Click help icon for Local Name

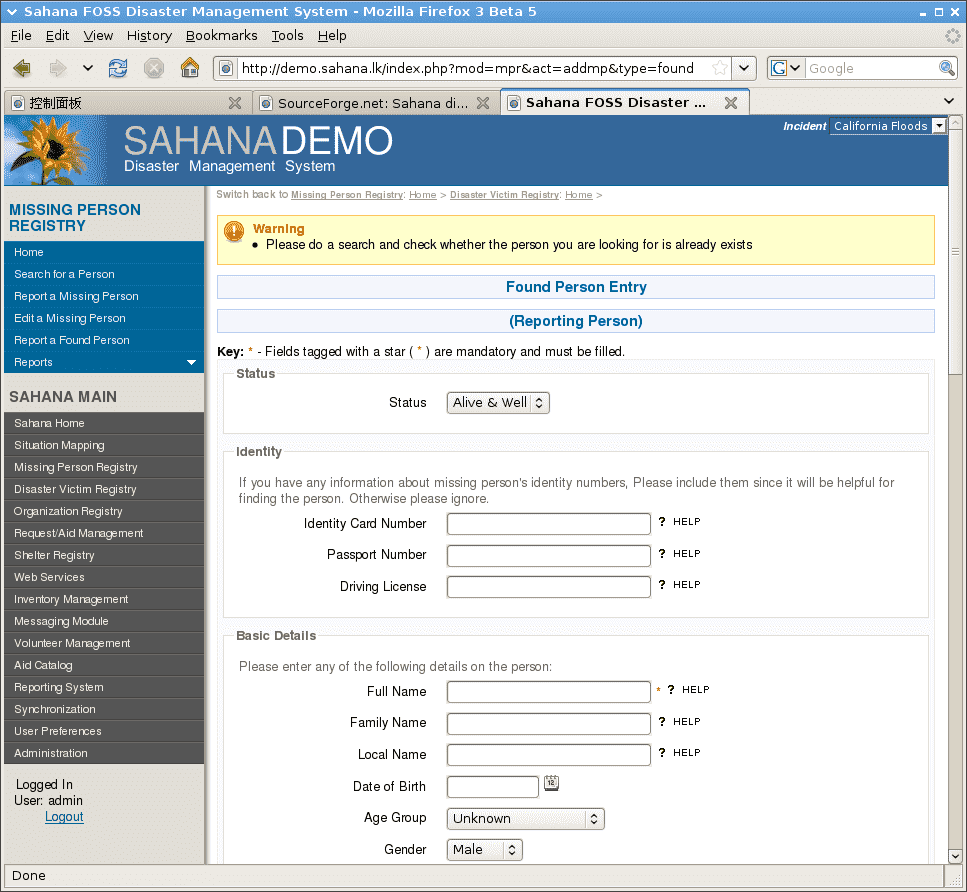tap(679, 753)
